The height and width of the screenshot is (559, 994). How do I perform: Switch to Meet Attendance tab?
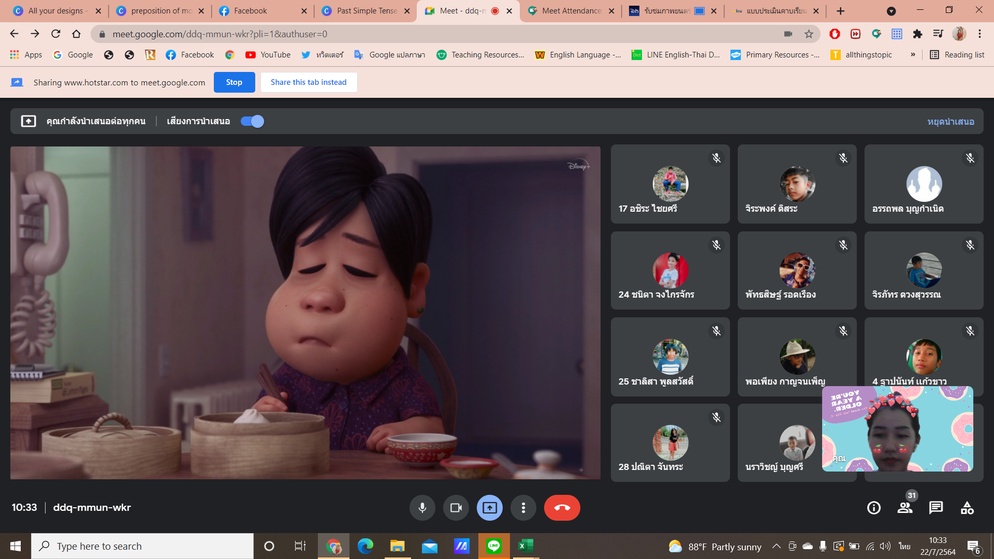tap(569, 11)
